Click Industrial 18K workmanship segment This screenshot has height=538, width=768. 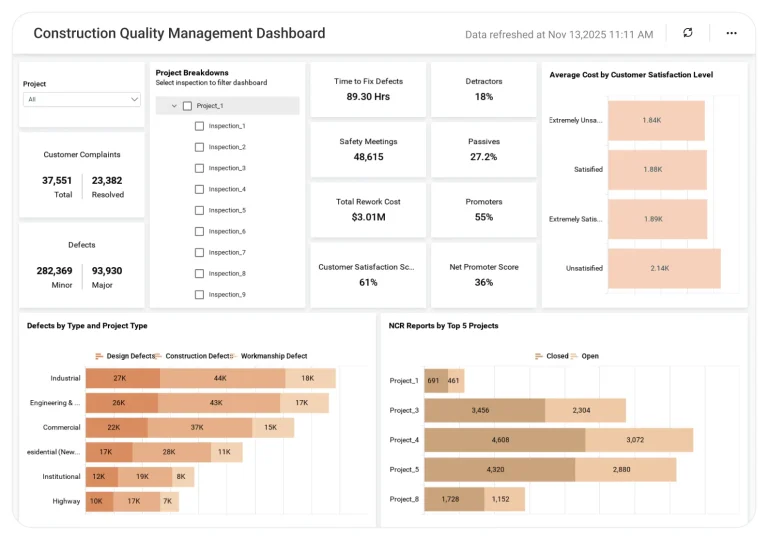[310, 378]
